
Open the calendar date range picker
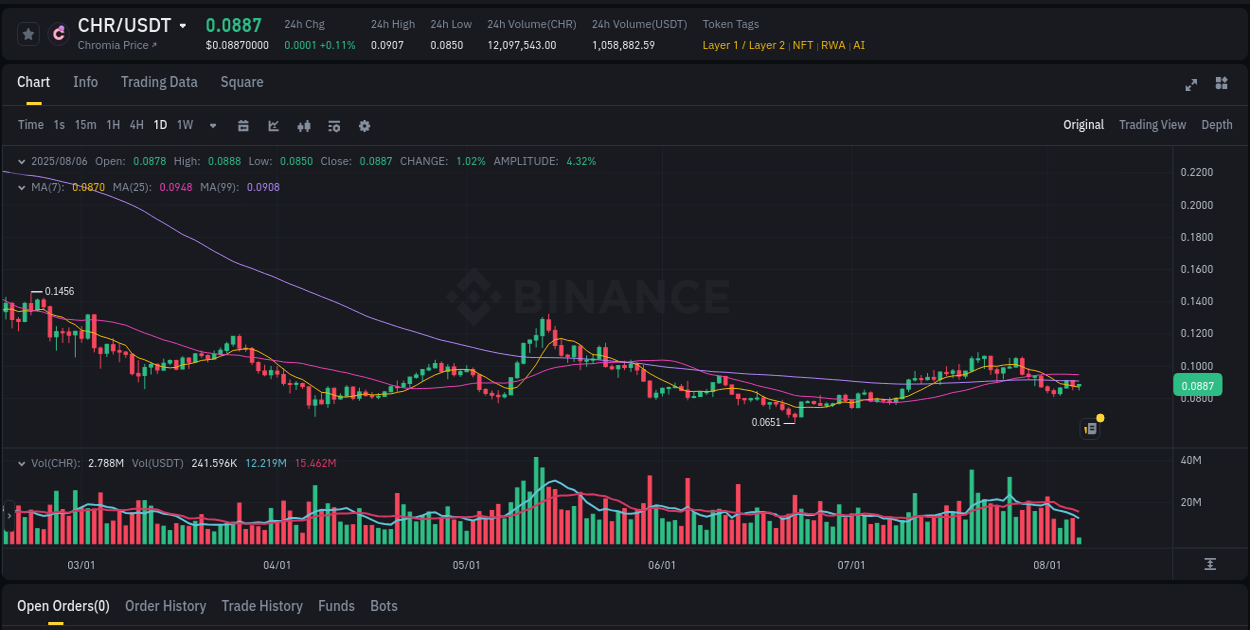(x=243, y=125)
